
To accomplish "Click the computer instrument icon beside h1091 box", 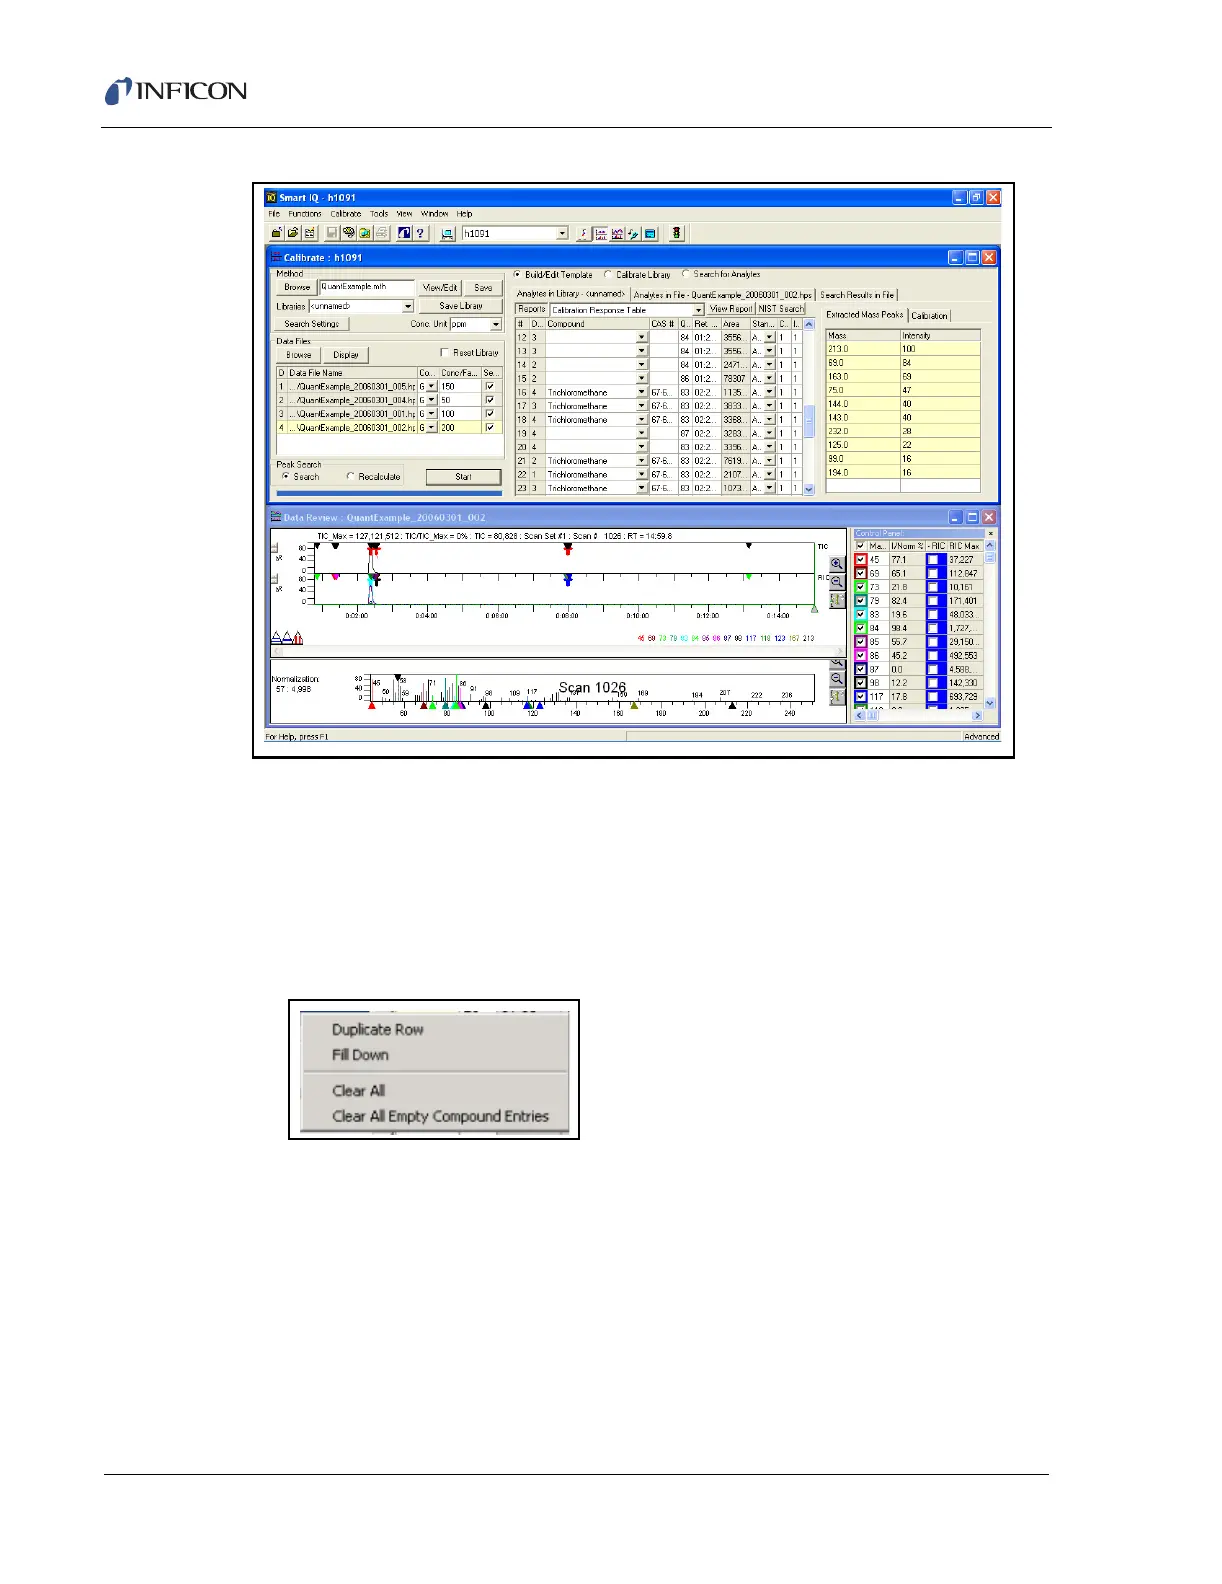I will [x=447, y=233].
